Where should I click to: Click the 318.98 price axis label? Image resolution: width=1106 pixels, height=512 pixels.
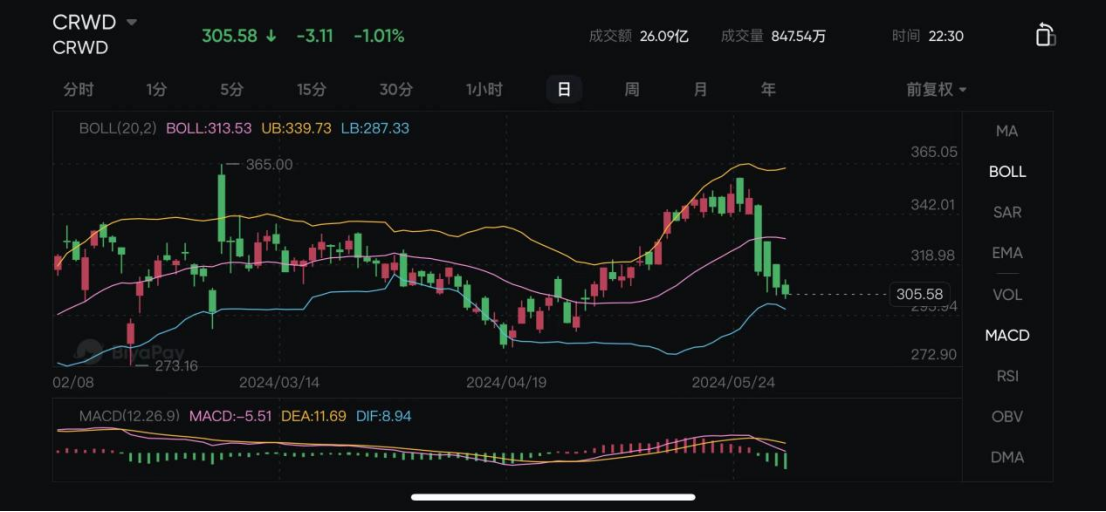coord(934,255)
